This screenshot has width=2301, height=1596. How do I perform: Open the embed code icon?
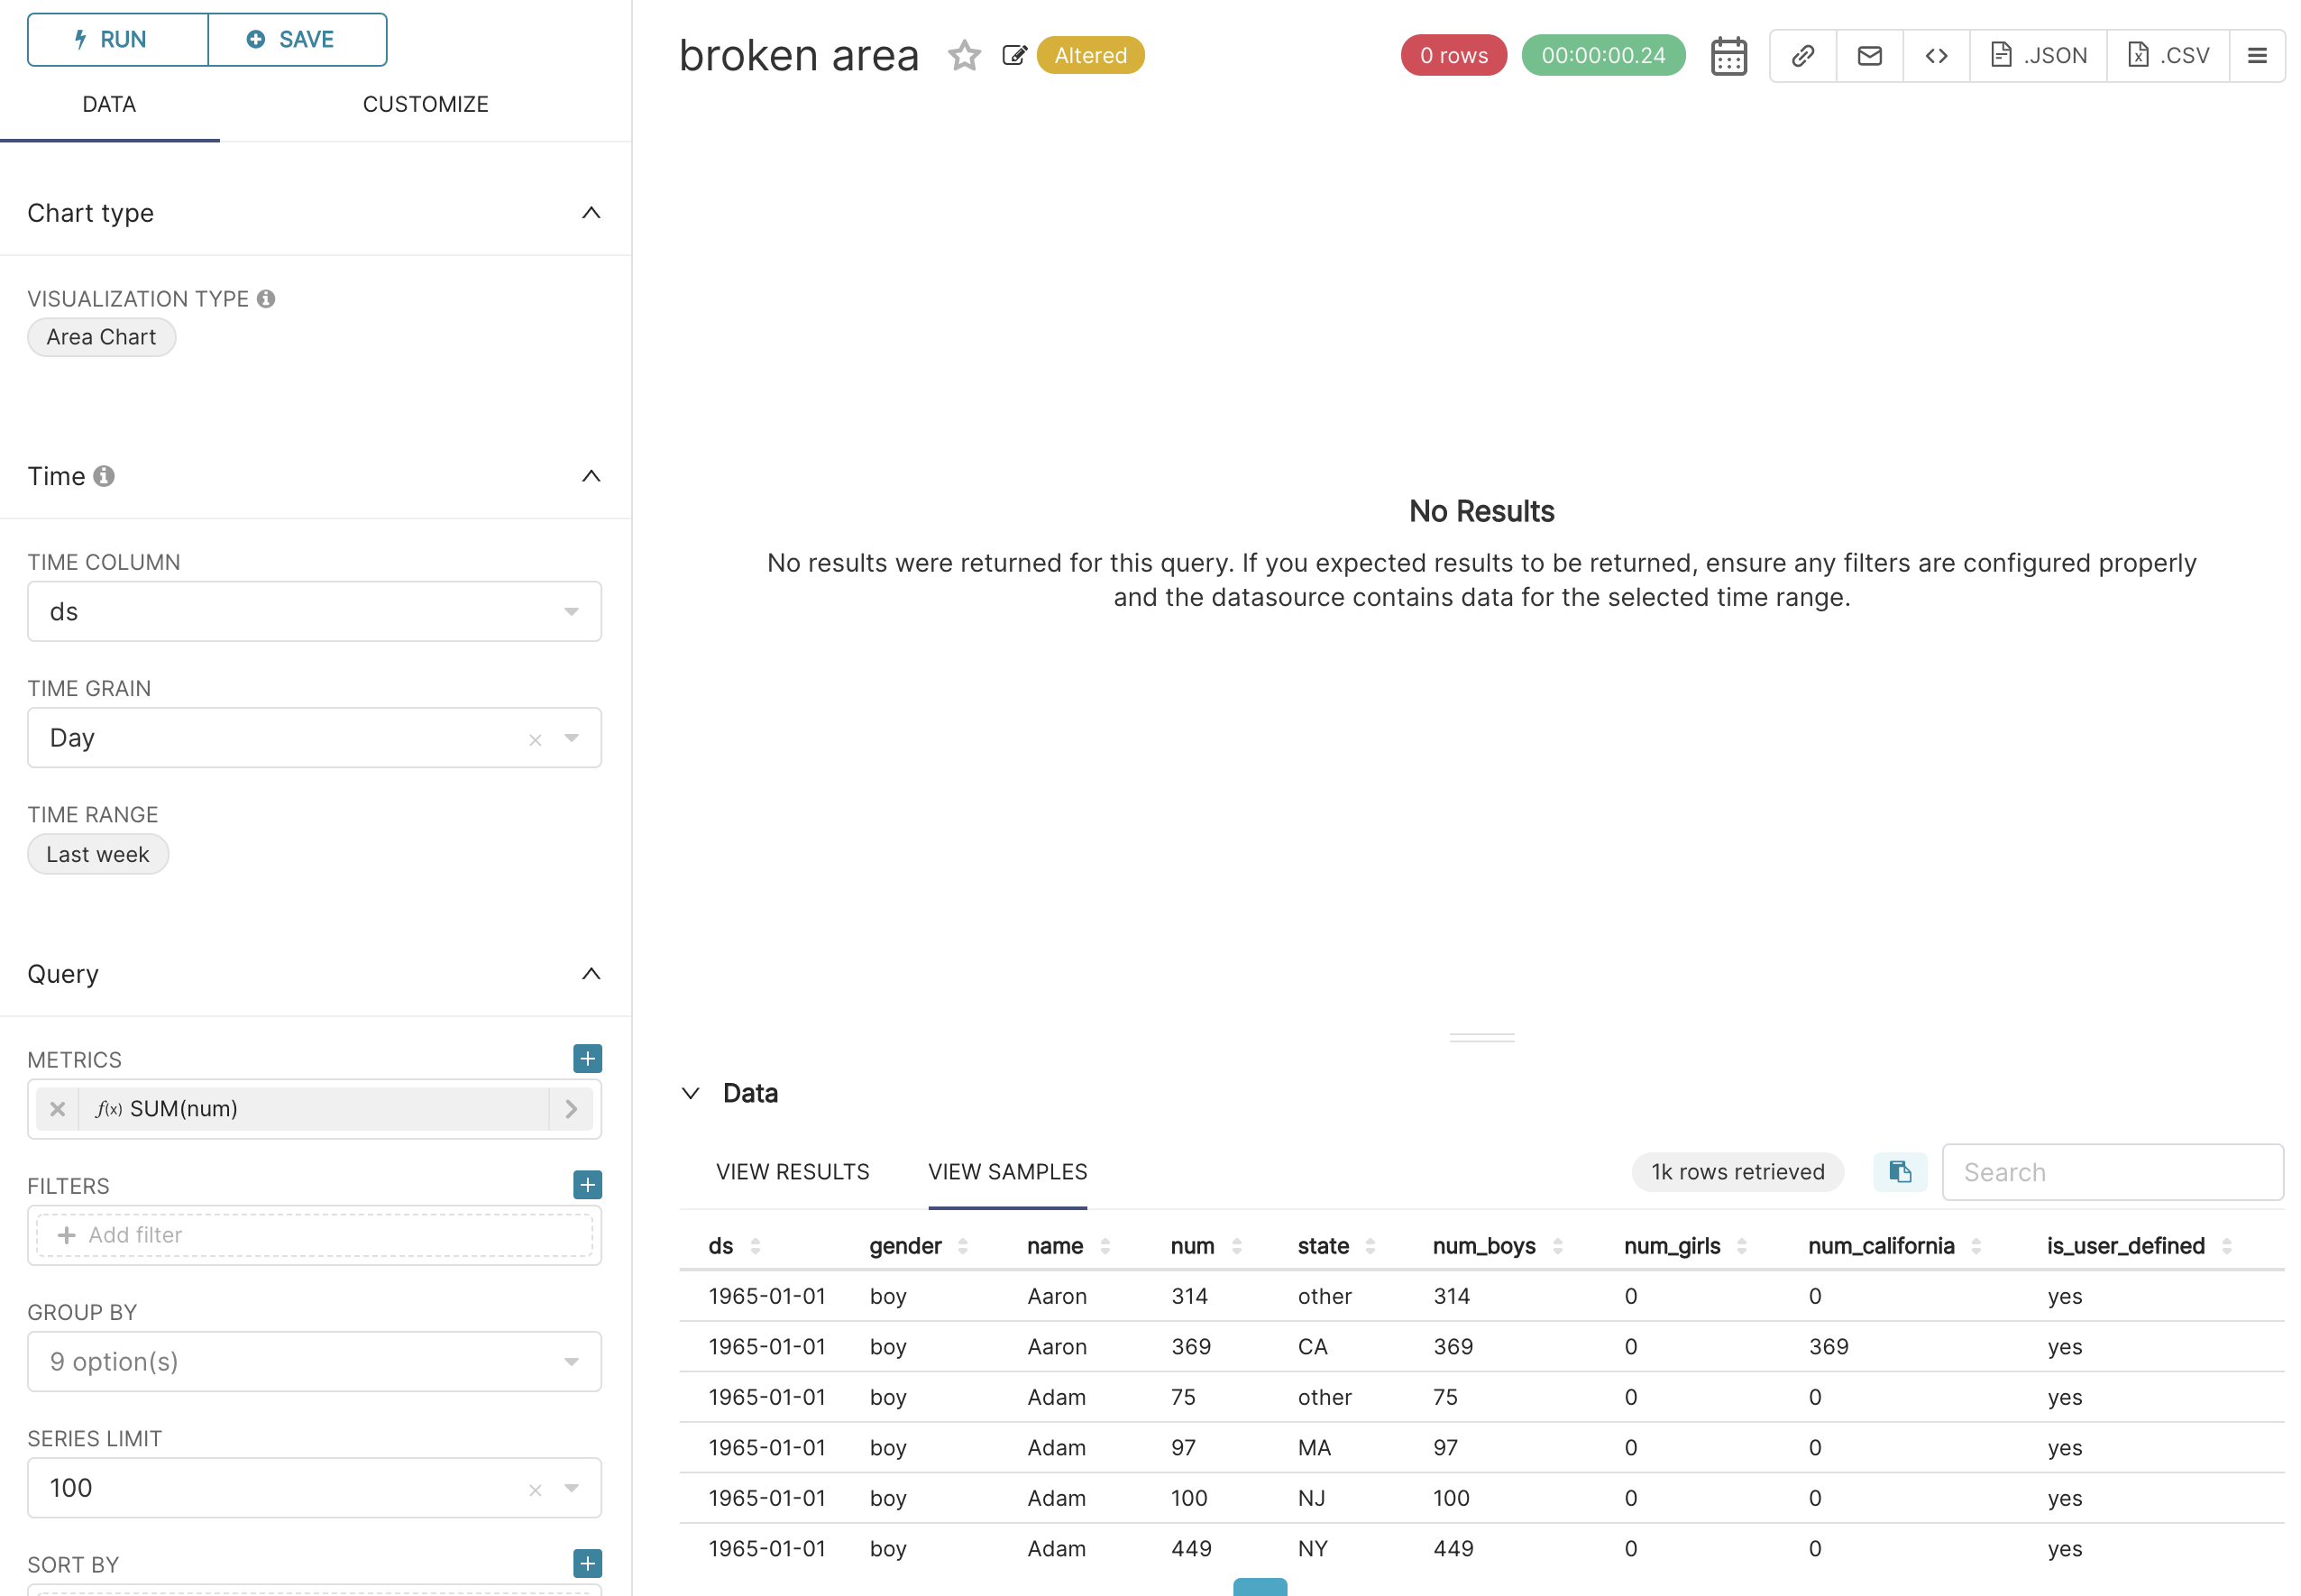[1935, 56]
